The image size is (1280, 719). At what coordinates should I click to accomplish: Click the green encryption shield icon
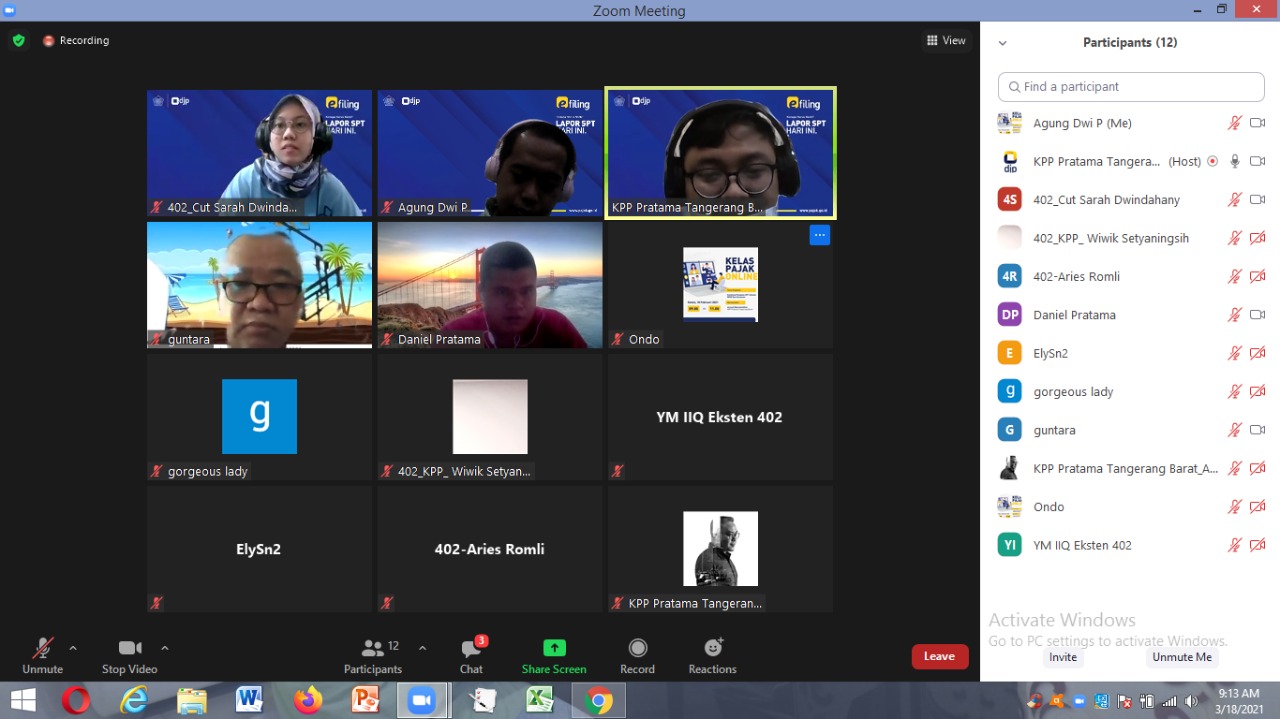pyautogui.click(x=19, y=41)
